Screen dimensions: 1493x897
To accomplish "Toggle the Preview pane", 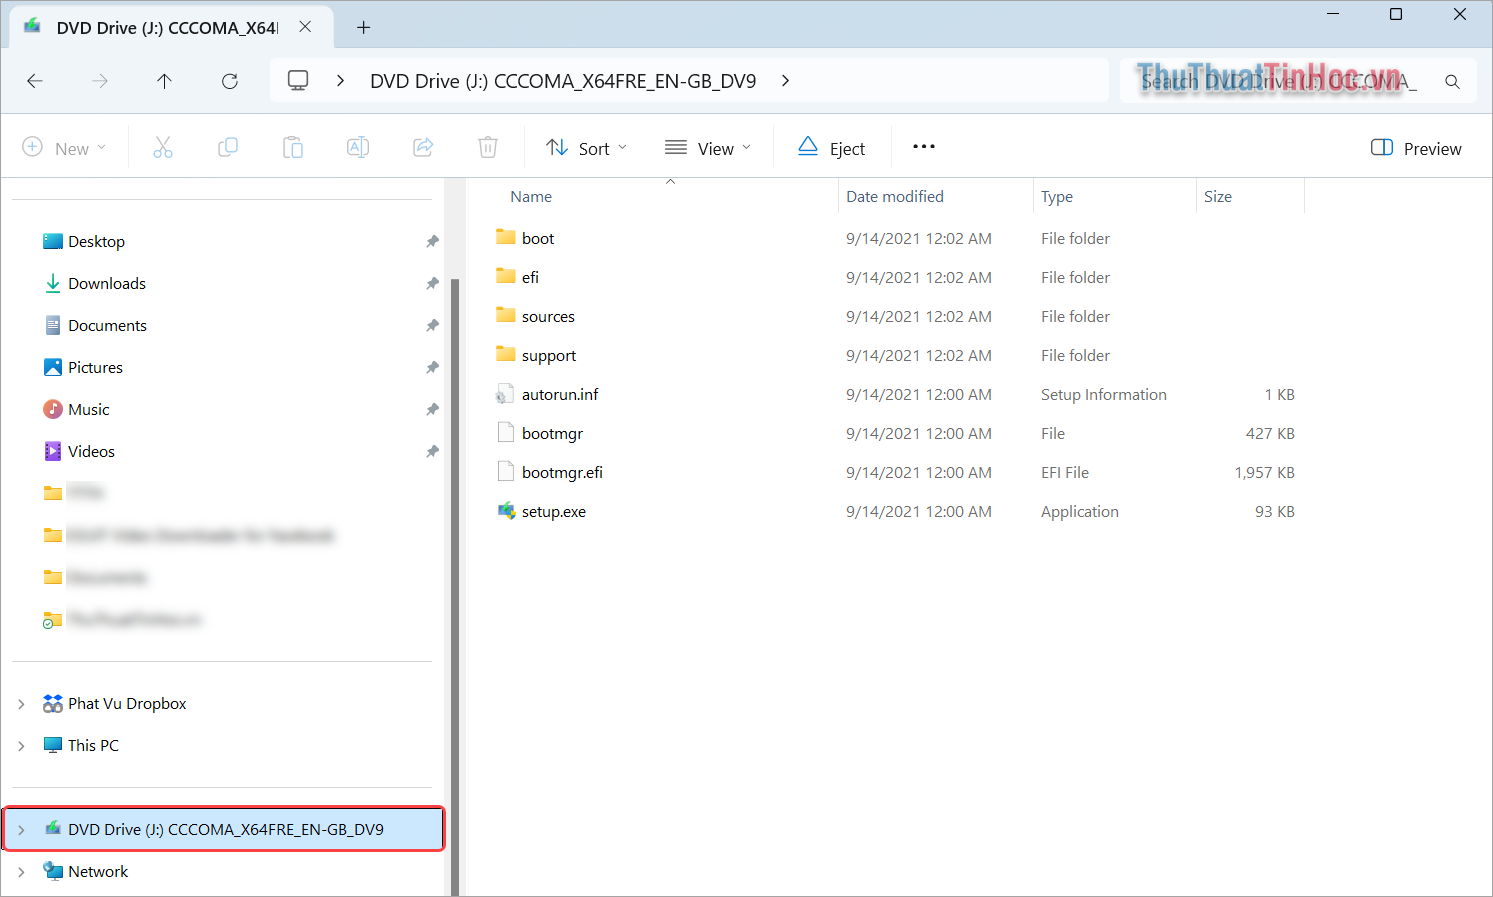I will tap(1416, 148).
